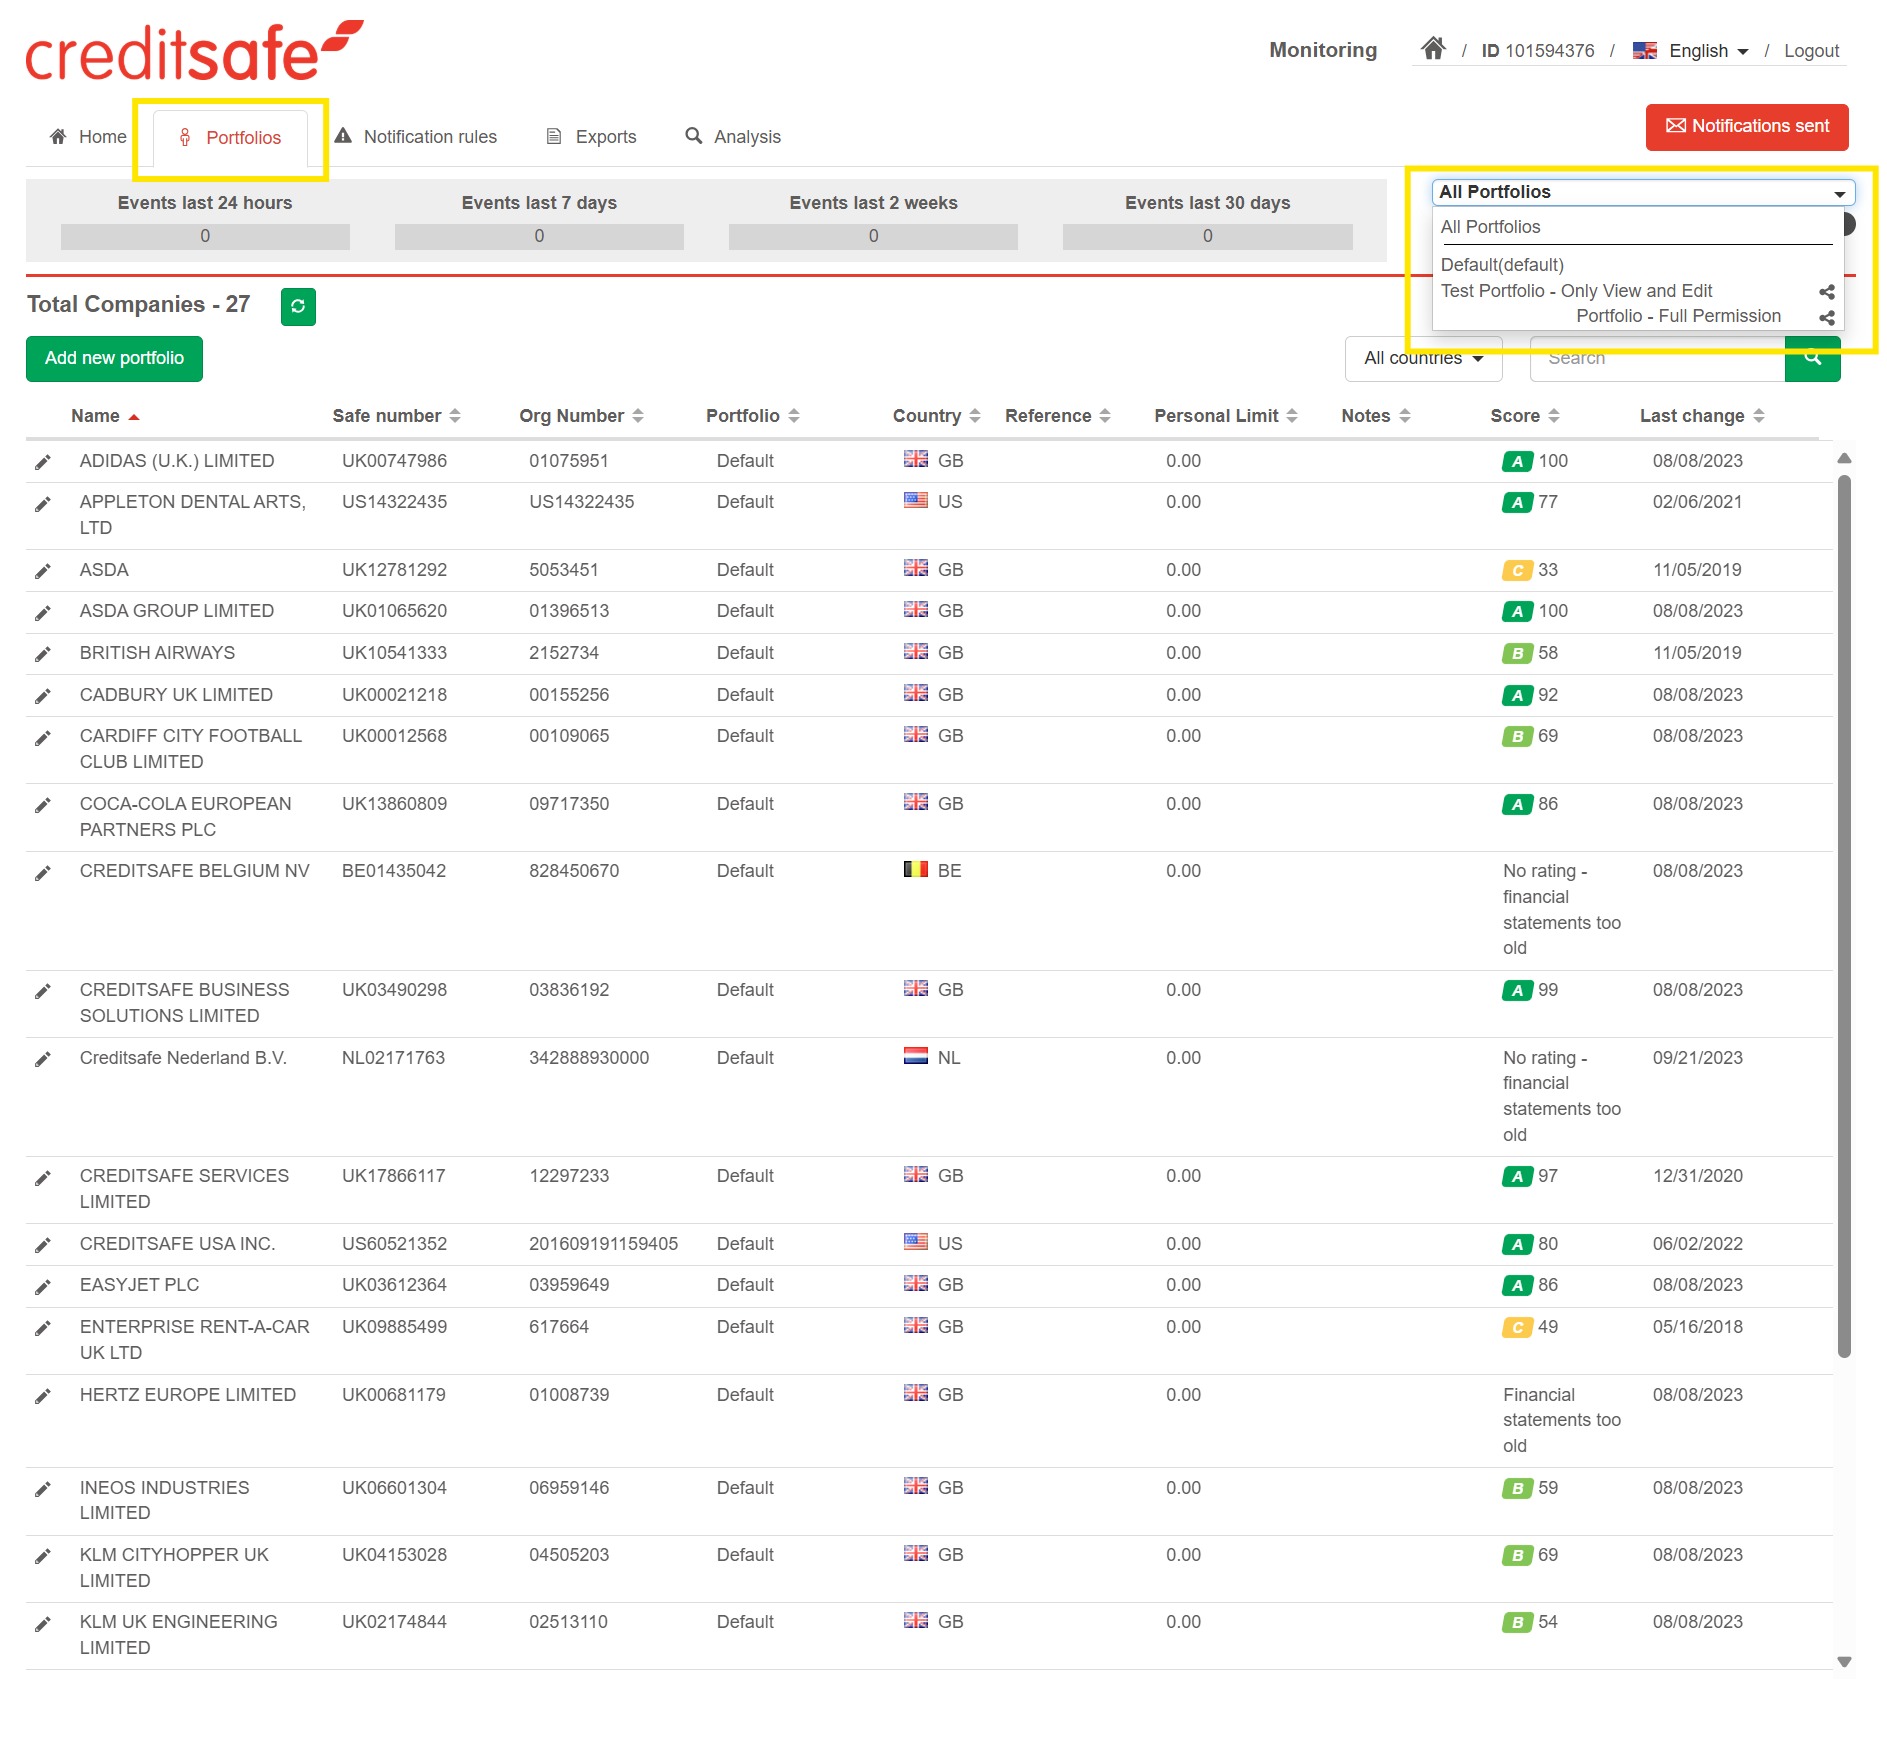The width and height of the screenshot is (1887, 1741).
Task: Choose Portfolio - Full Permission option
Action: pyautogui.click(x=1678, y=316)
